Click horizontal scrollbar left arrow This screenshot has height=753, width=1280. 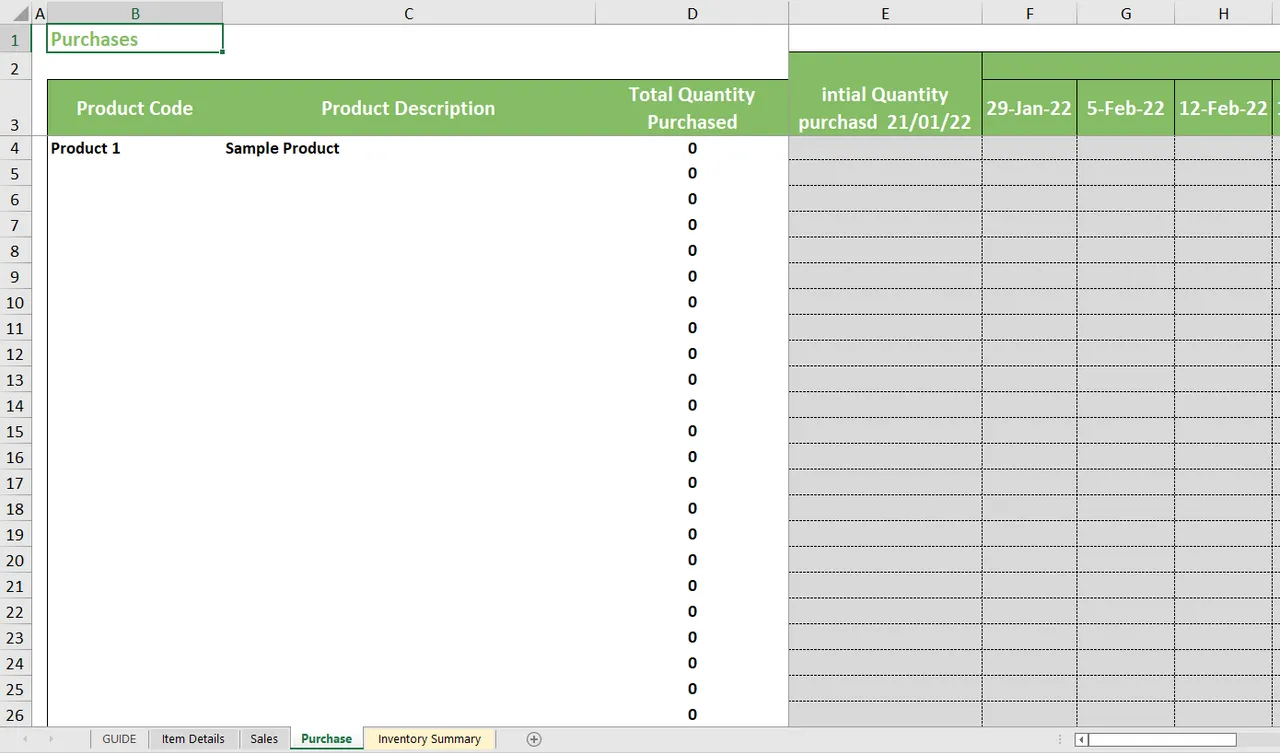coord(1081,740)
